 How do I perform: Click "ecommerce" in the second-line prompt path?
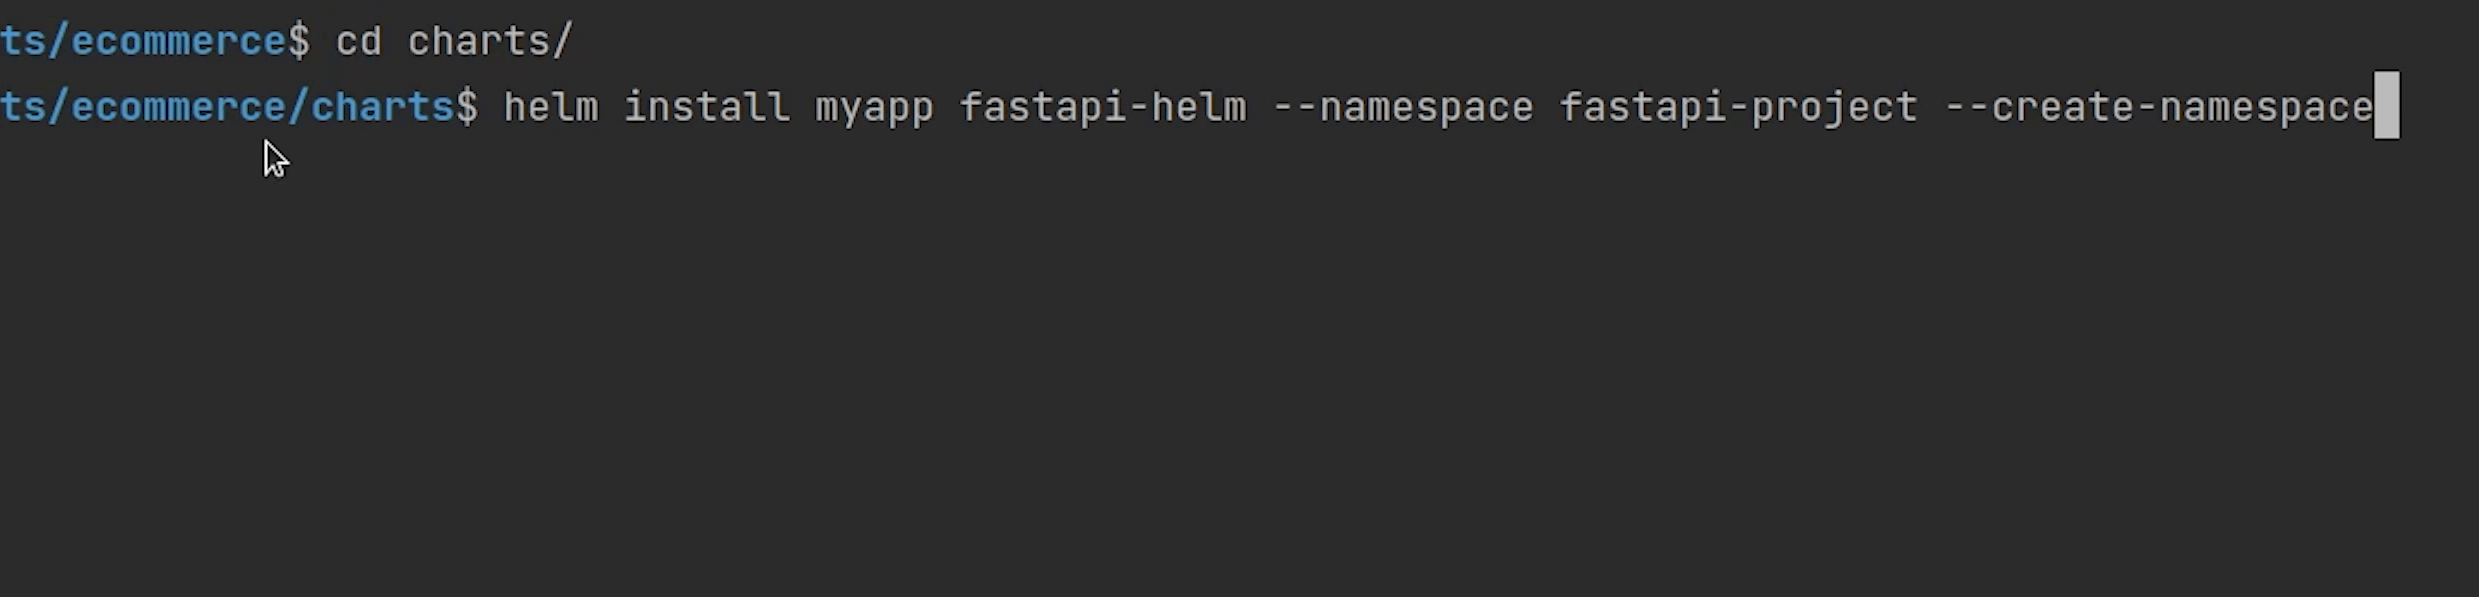click(180, 107)
